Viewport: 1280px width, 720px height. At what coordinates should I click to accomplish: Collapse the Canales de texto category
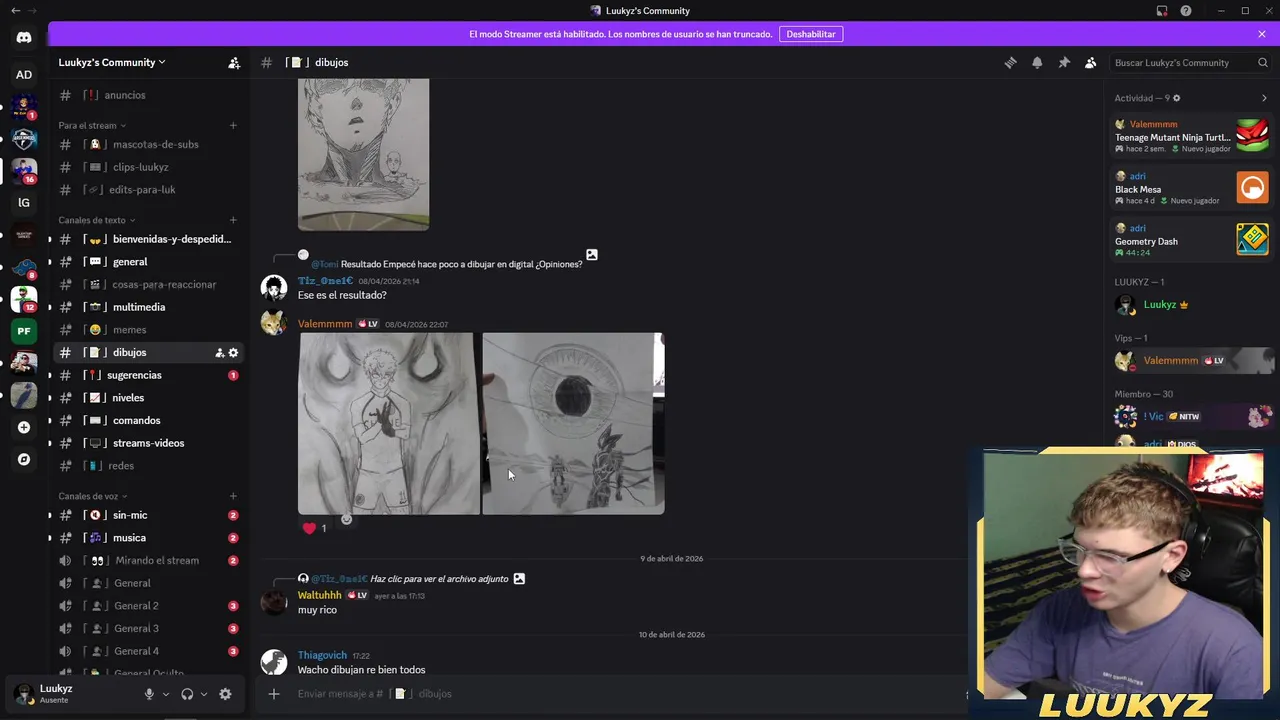pos(97,220)
